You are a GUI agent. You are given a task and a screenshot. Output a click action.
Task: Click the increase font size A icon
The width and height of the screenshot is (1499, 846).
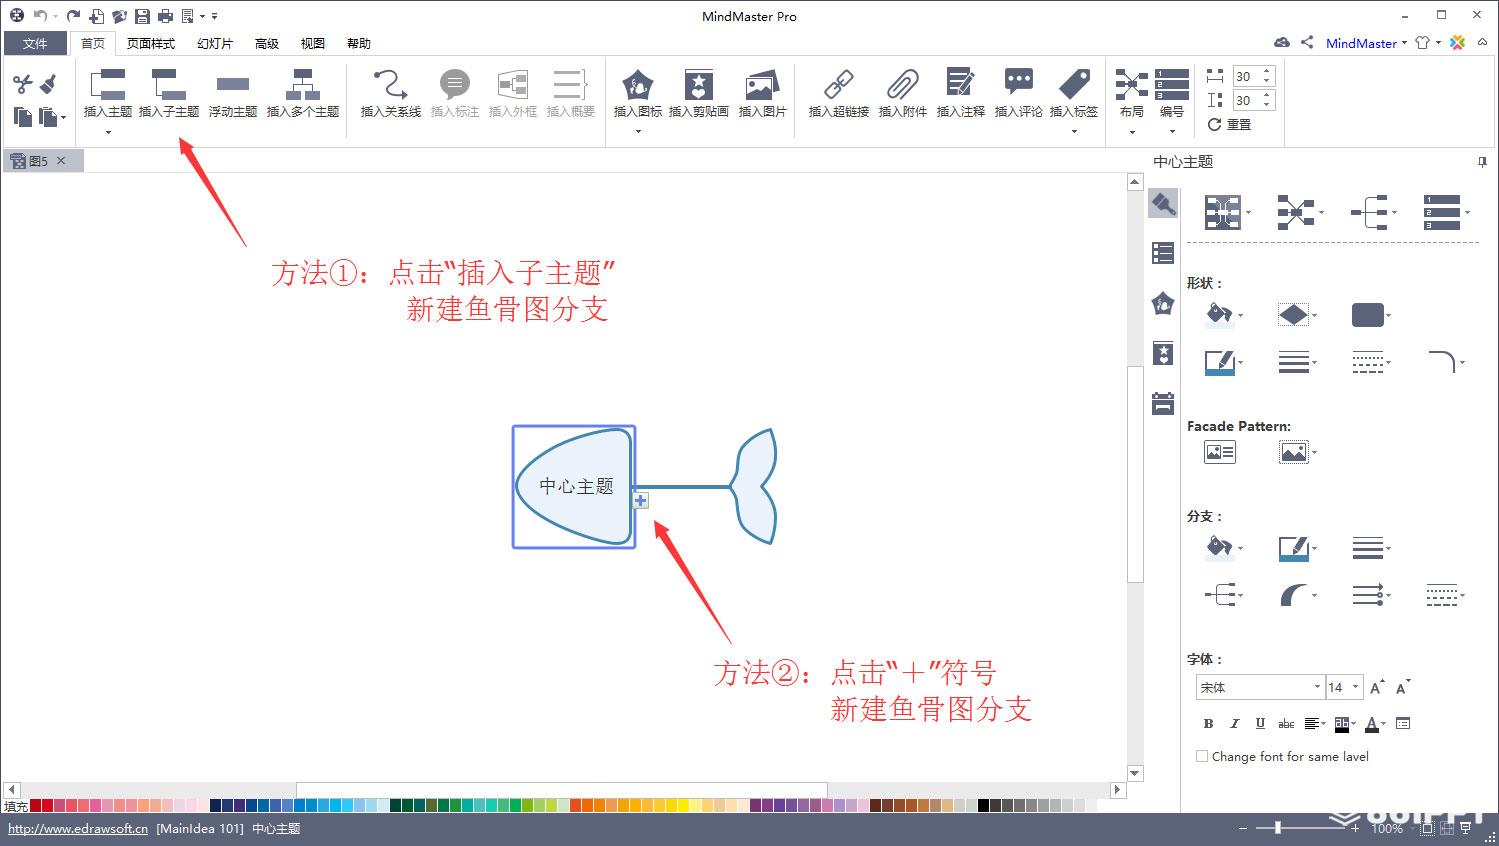pos(1377,687)
